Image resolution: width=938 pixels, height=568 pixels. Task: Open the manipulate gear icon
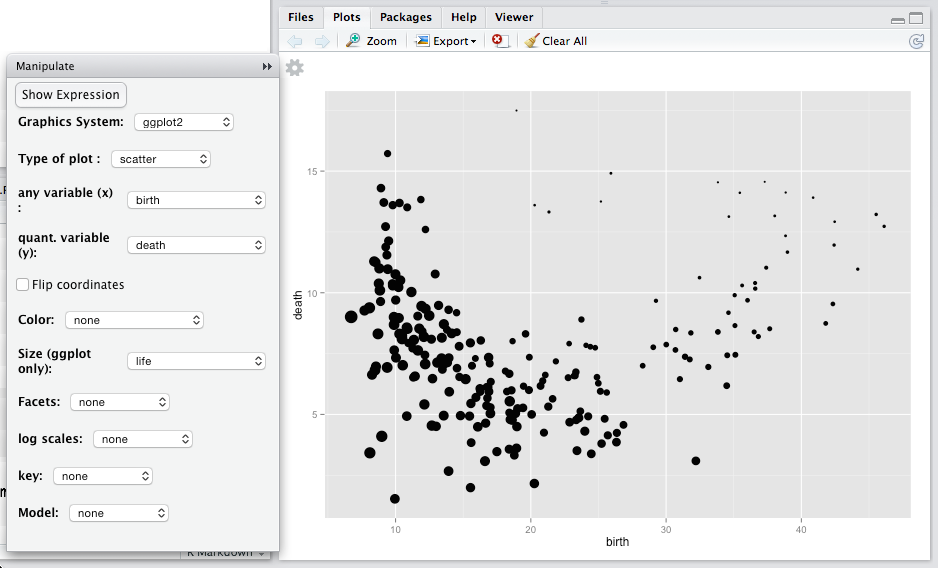pyautogui.click(x=294, y=68)
